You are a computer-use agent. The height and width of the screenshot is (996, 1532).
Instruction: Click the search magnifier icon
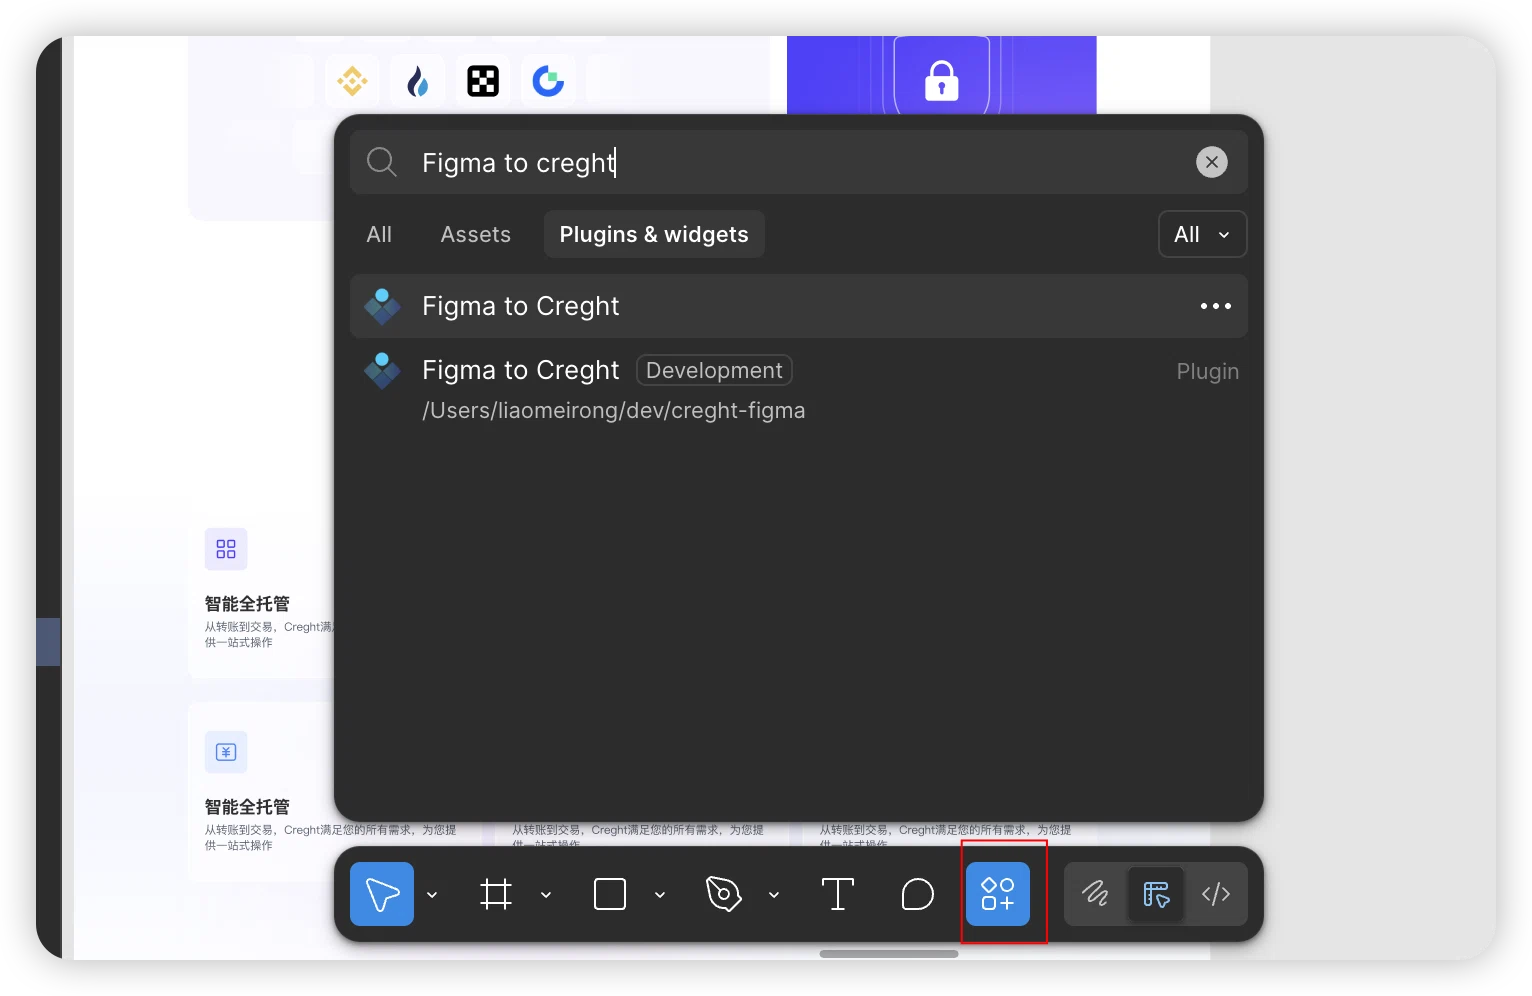pyautogui.click(x=382, y=162)
